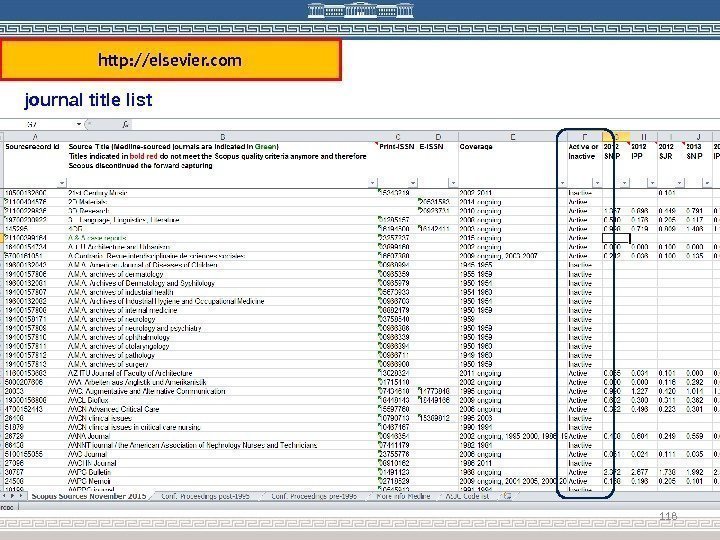Click the sheet tab scroll arrows

[x=13, y=496]
